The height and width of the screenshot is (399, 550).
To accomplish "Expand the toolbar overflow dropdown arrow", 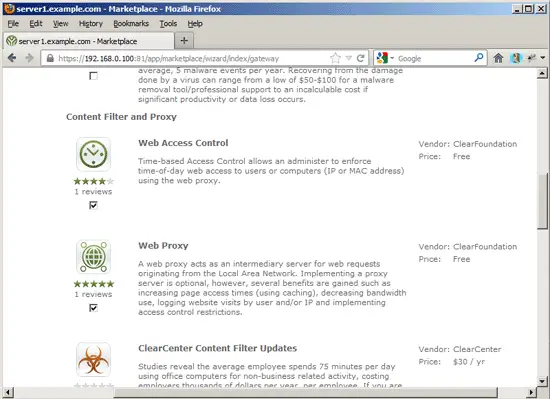I will tap(543, 58).
